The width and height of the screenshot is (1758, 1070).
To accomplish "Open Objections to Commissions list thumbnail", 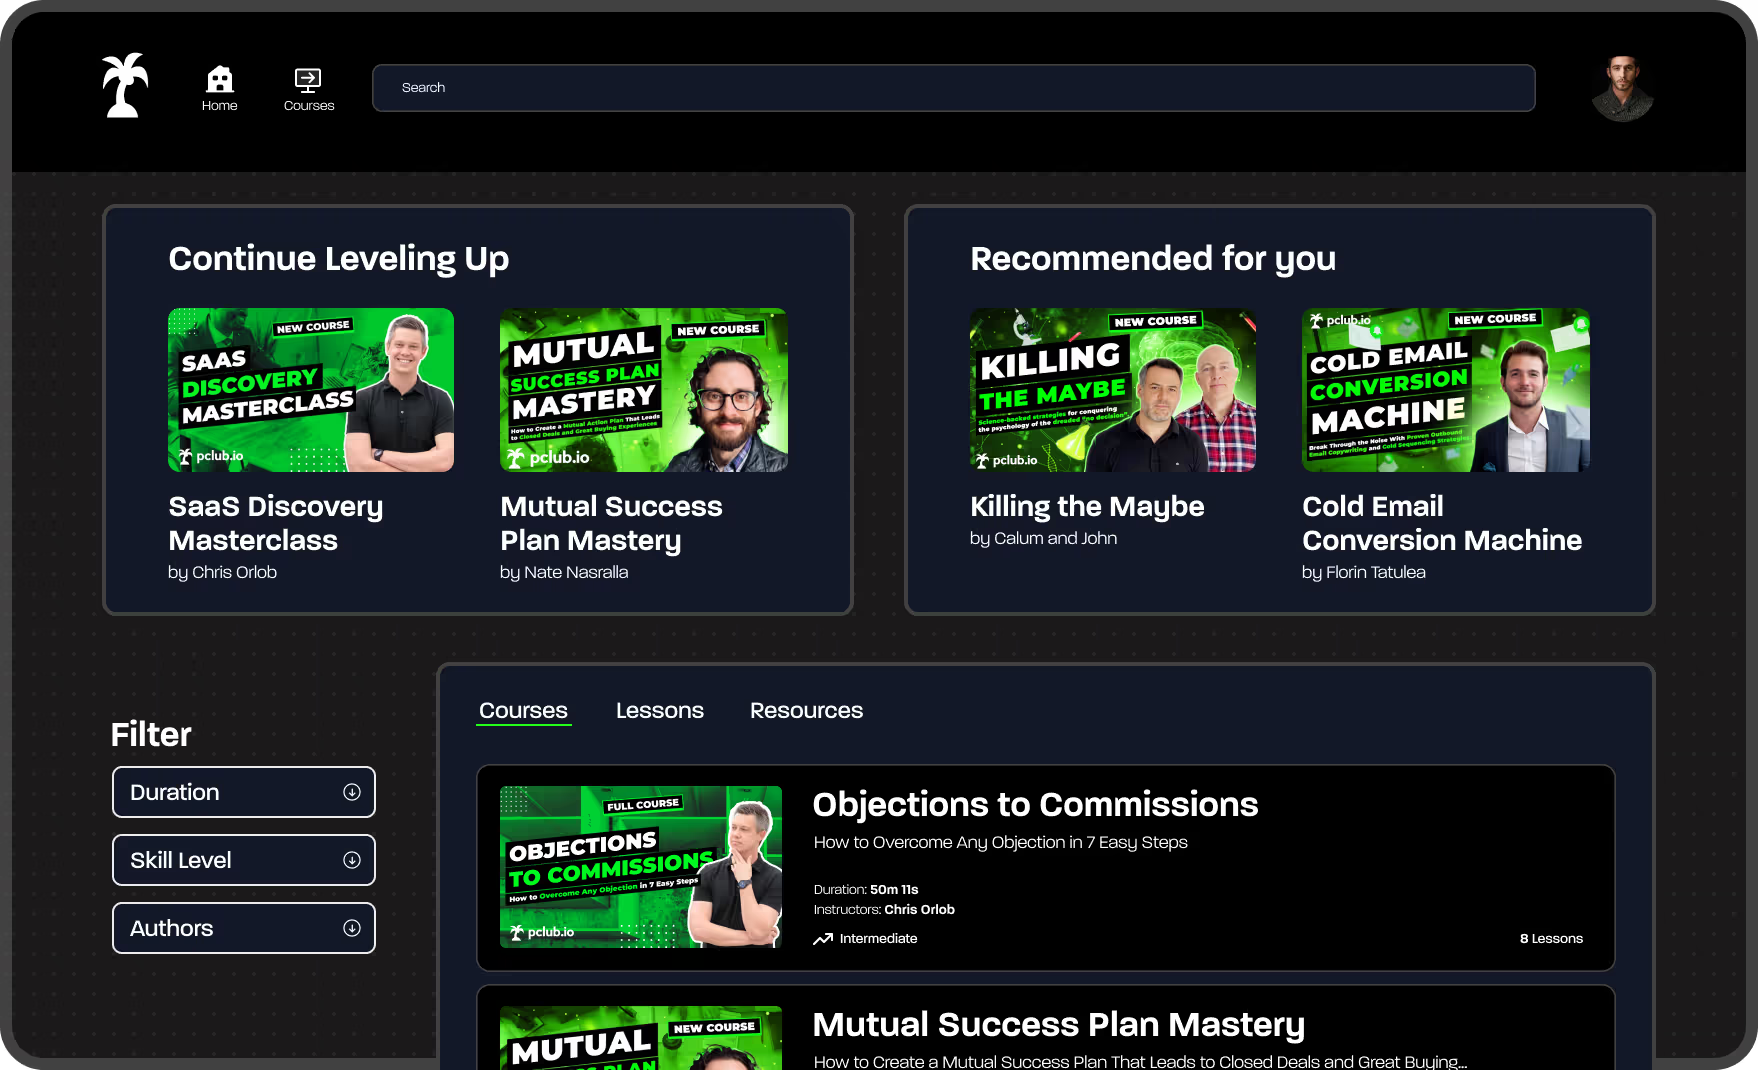I will tap(641, 867).
